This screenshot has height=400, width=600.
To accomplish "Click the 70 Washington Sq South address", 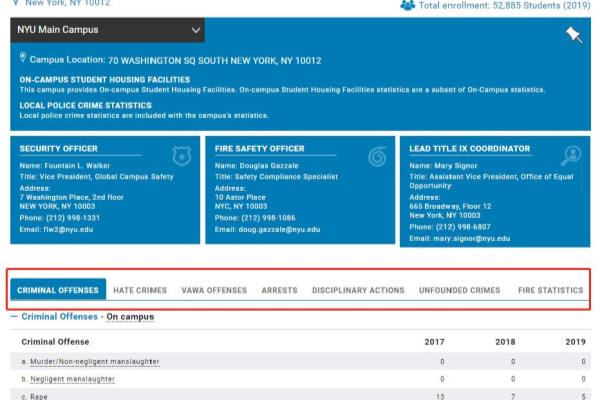I will pos(215,60).
